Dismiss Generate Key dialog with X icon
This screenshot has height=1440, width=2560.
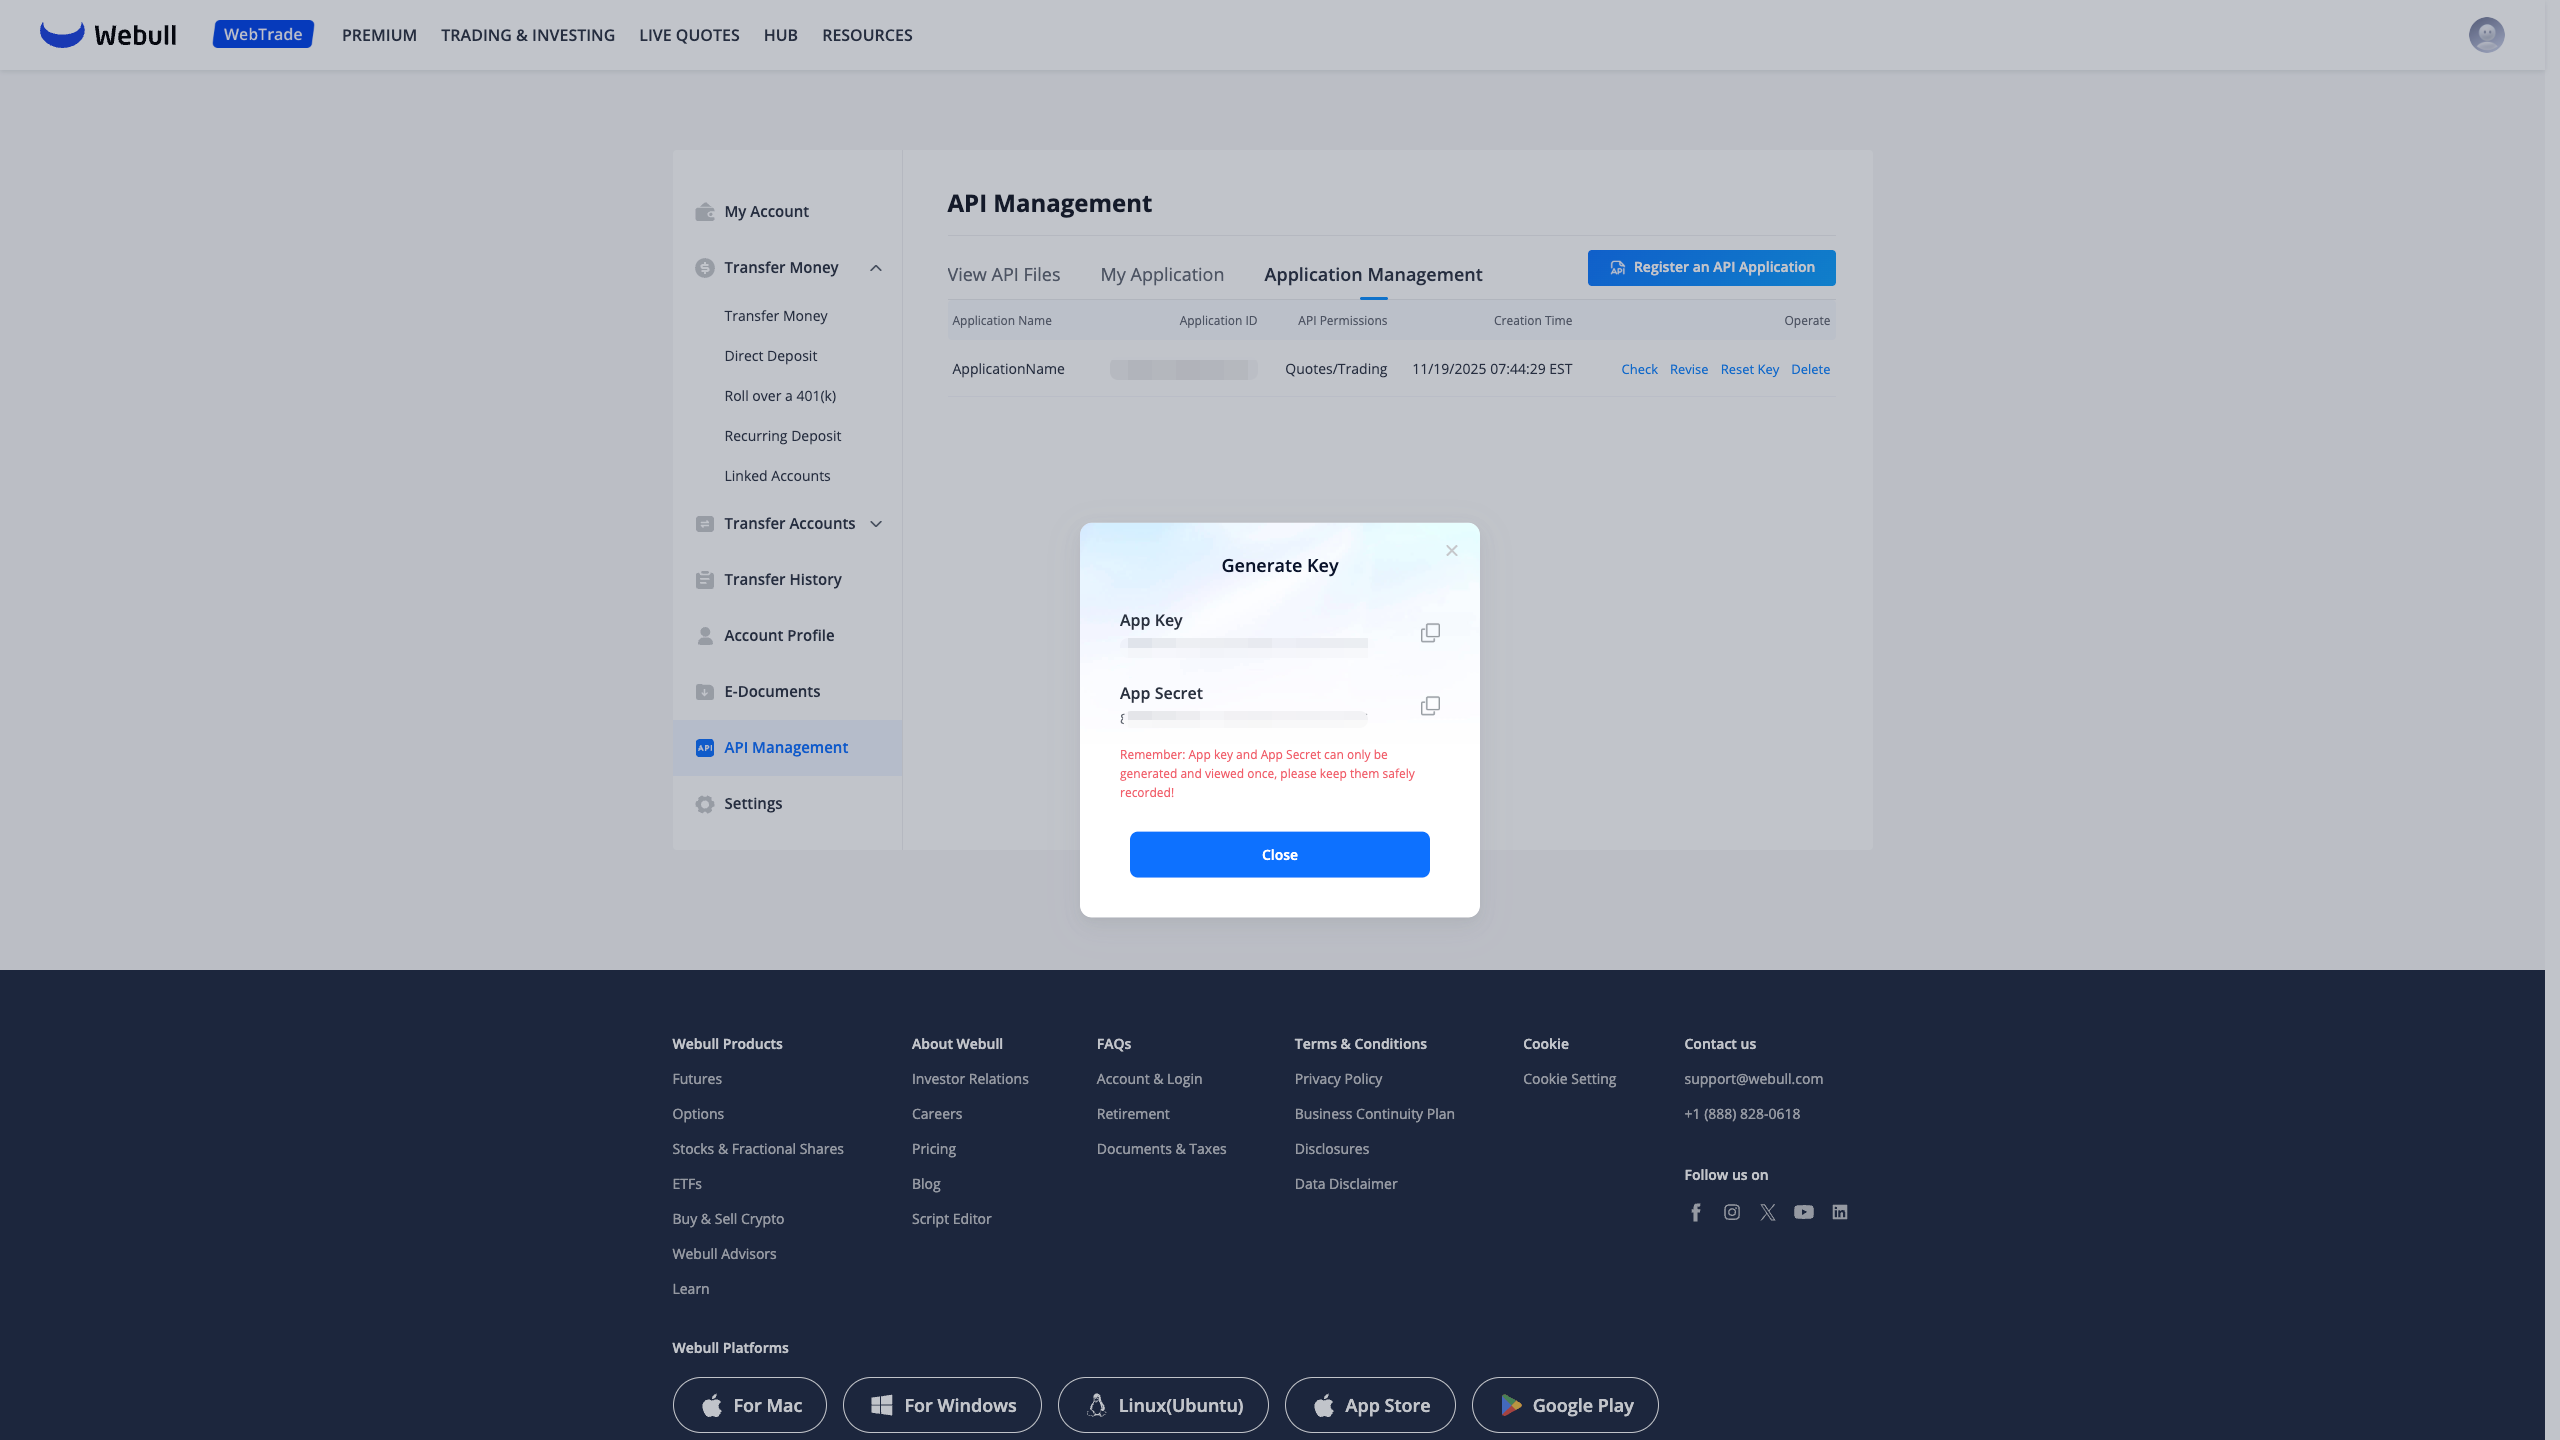pyautogui.click(x=1452, y=551)
